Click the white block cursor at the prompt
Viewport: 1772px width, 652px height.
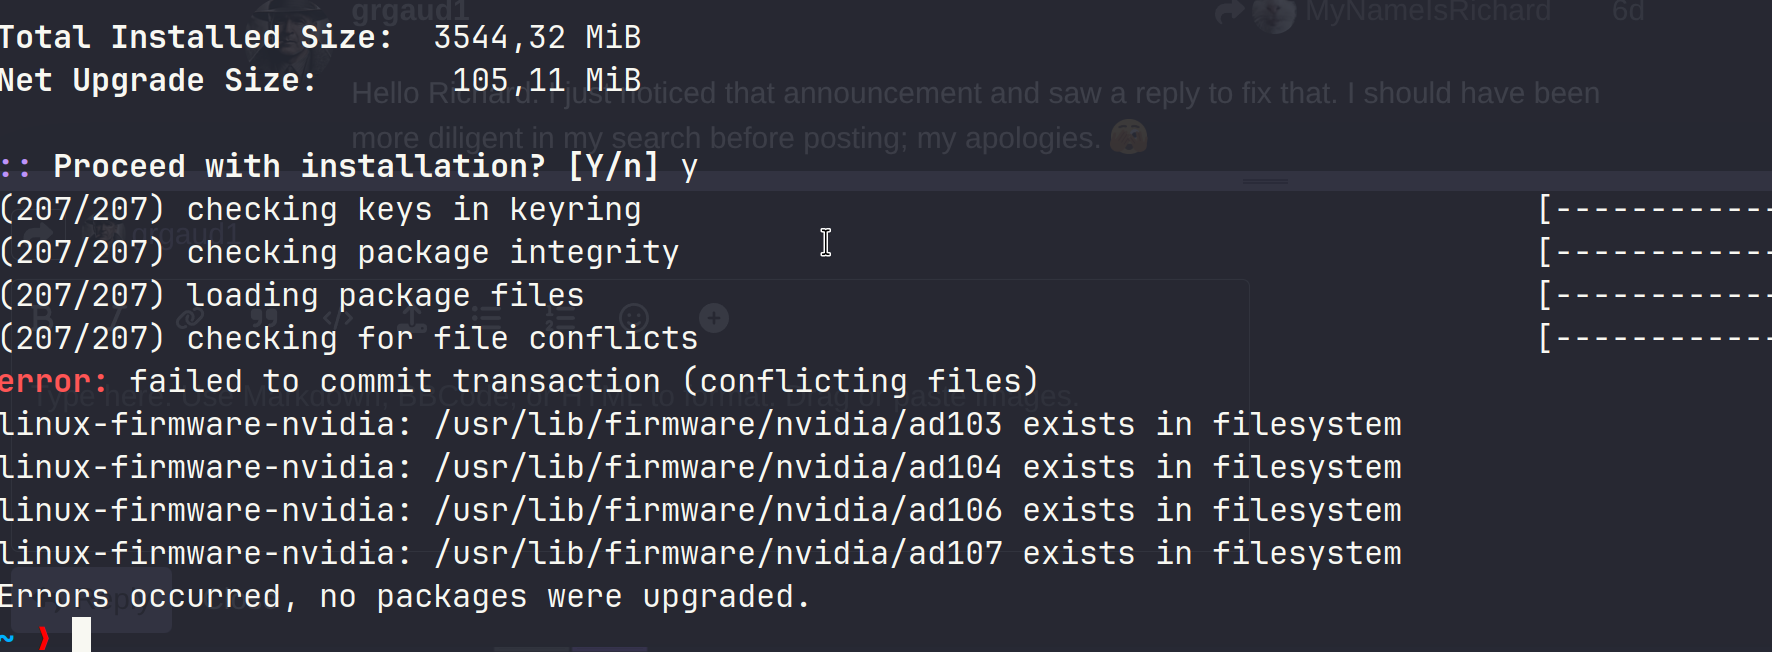81,636
